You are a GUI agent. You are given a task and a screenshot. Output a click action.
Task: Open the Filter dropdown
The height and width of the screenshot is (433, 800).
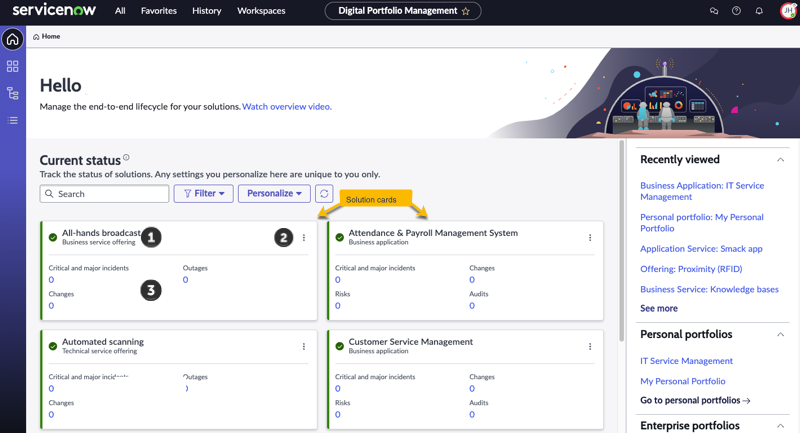204,194
